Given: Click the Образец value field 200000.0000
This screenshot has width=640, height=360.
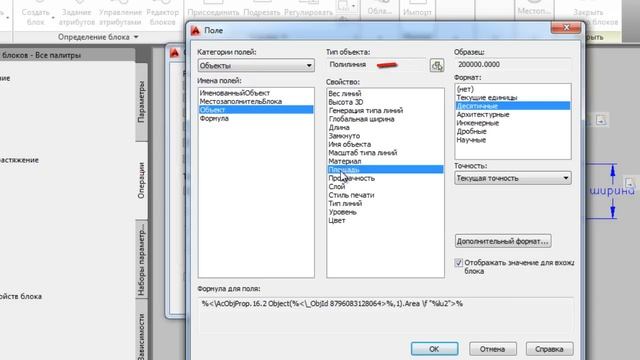Looking at the screenshot, I should (513, 64).
